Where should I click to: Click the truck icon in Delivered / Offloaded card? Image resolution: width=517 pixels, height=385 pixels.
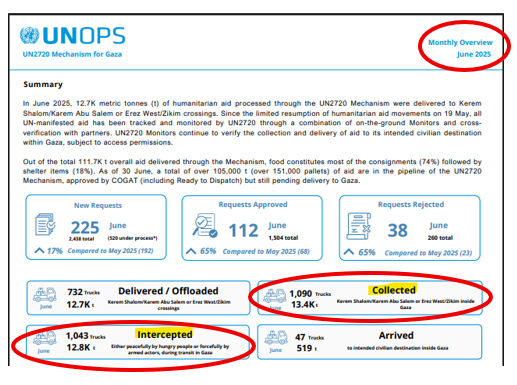pyautogui.click(x=45, y=294)
